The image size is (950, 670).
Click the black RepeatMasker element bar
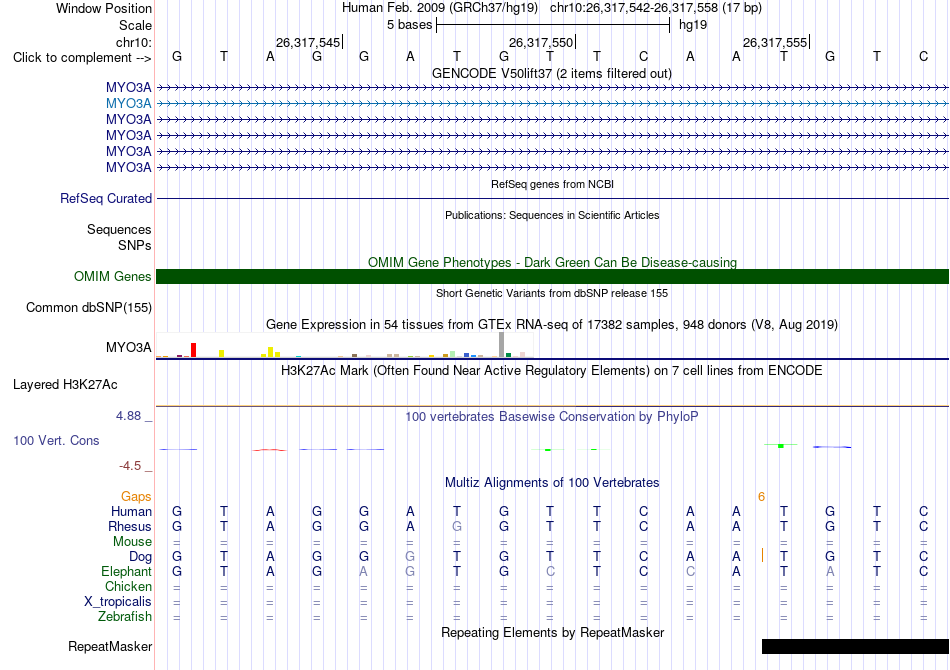tap(855, 646)
